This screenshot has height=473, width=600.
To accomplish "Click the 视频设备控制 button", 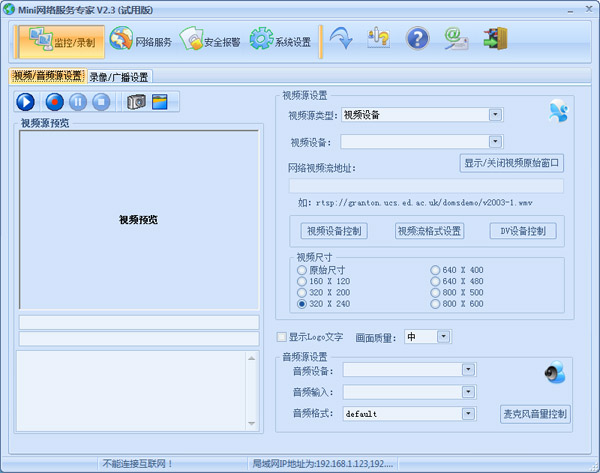I will point(335,231).
